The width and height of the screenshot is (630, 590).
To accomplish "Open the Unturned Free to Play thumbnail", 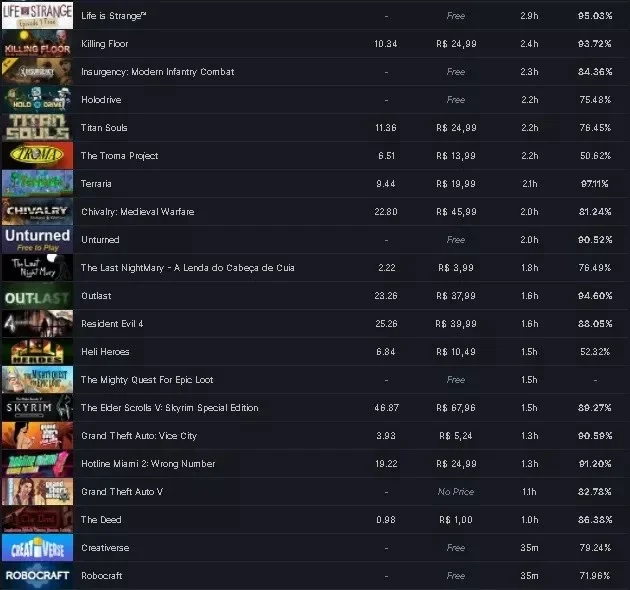I will pos(37,240).
